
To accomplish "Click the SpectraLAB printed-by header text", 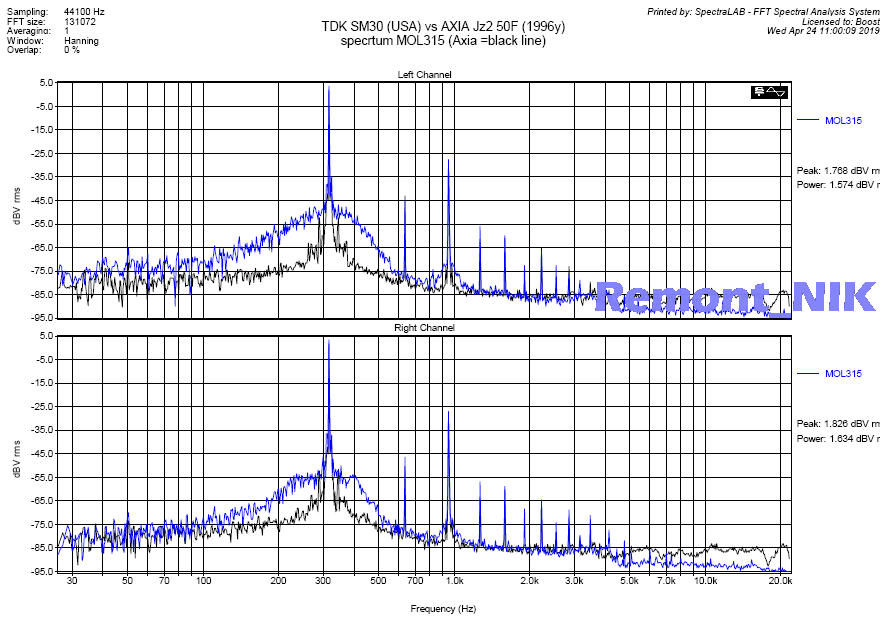I will (763, 11).
